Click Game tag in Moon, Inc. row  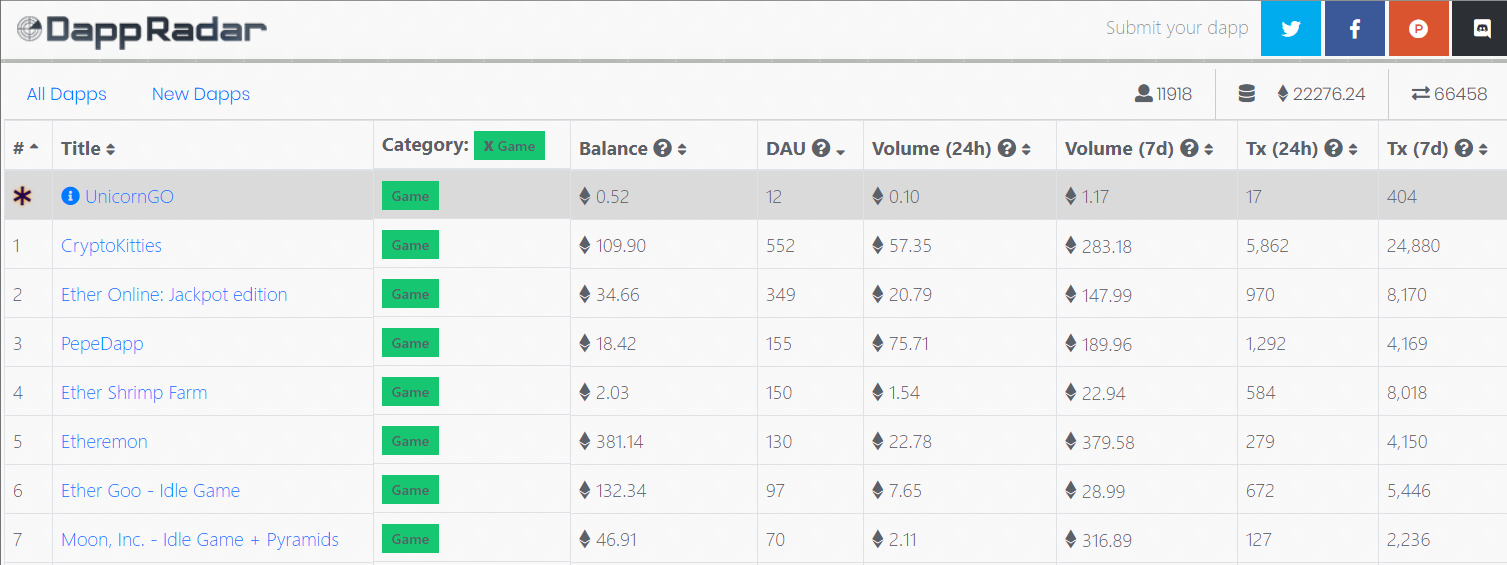coord(410,539)
